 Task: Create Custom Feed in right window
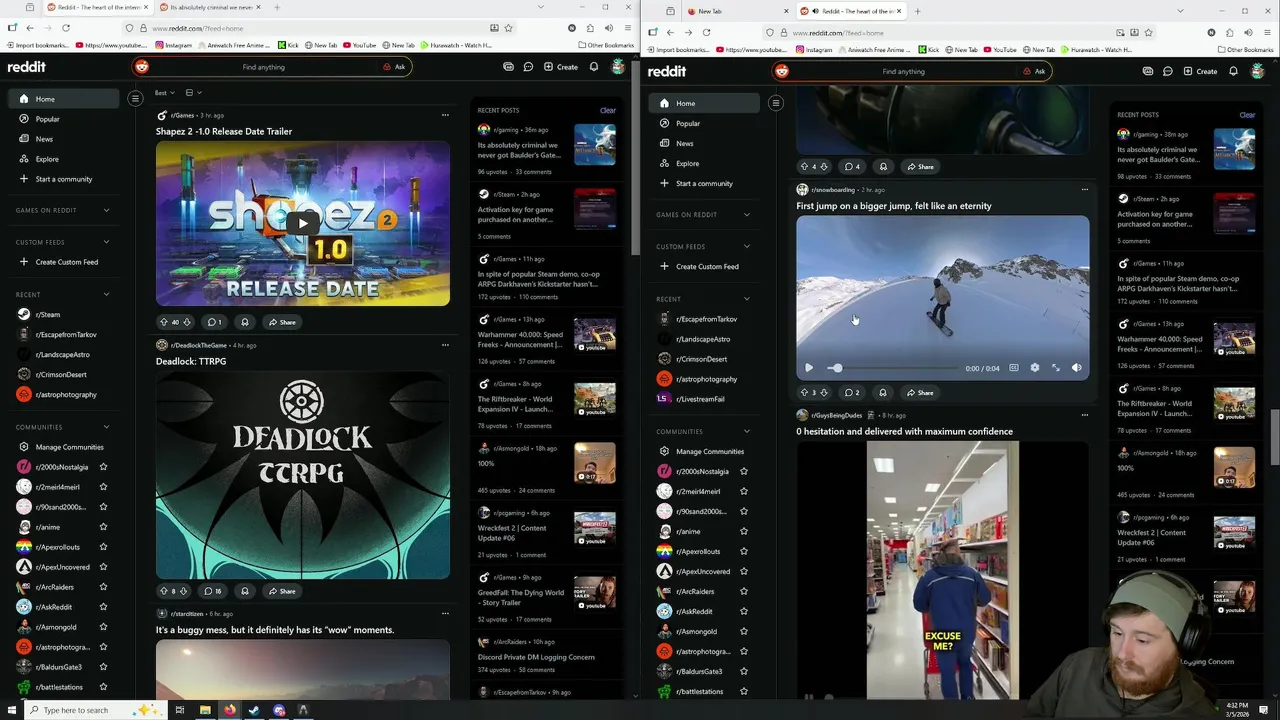coord(706,267)
